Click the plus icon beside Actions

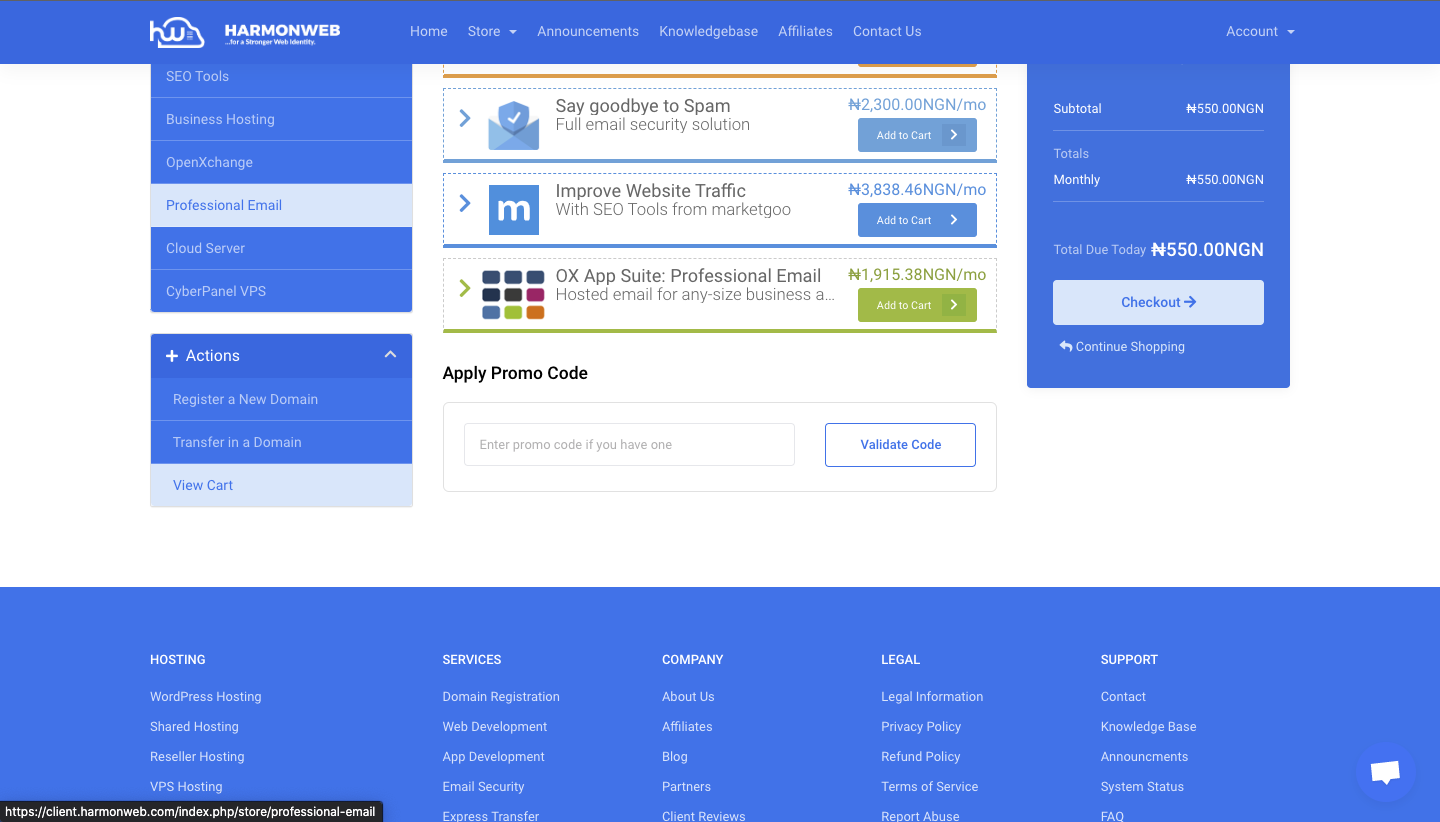(x=171, y=355)
